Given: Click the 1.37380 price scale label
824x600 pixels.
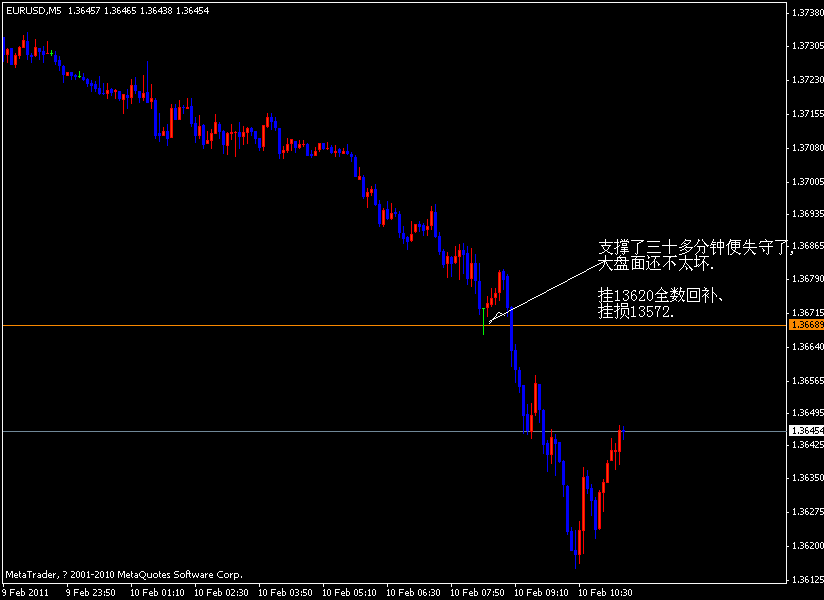Looking at the screenshot, I should pos(808,13).
